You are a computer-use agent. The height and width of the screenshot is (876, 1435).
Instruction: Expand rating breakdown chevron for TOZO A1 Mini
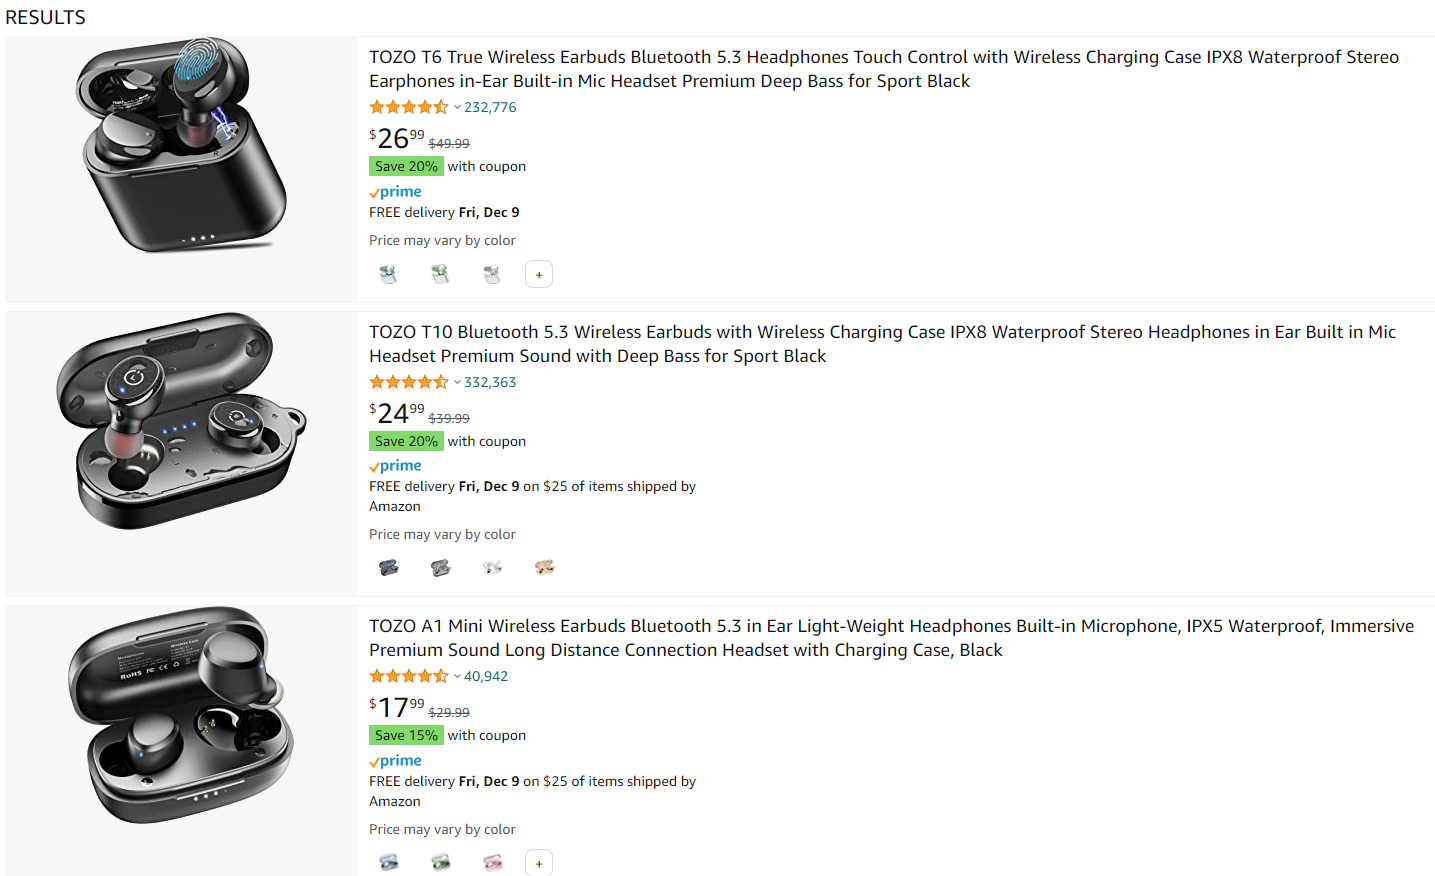[457, 676]
